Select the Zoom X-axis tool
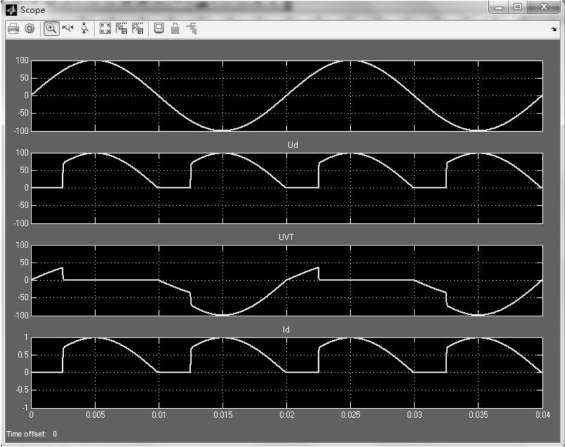The width and height of the screenshot is (565, 447). [67, 28]
